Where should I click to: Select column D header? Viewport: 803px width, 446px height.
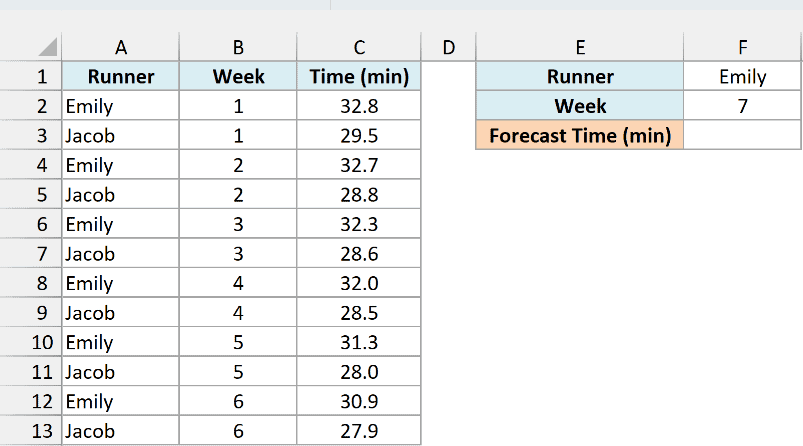click(x=449, y=47)
